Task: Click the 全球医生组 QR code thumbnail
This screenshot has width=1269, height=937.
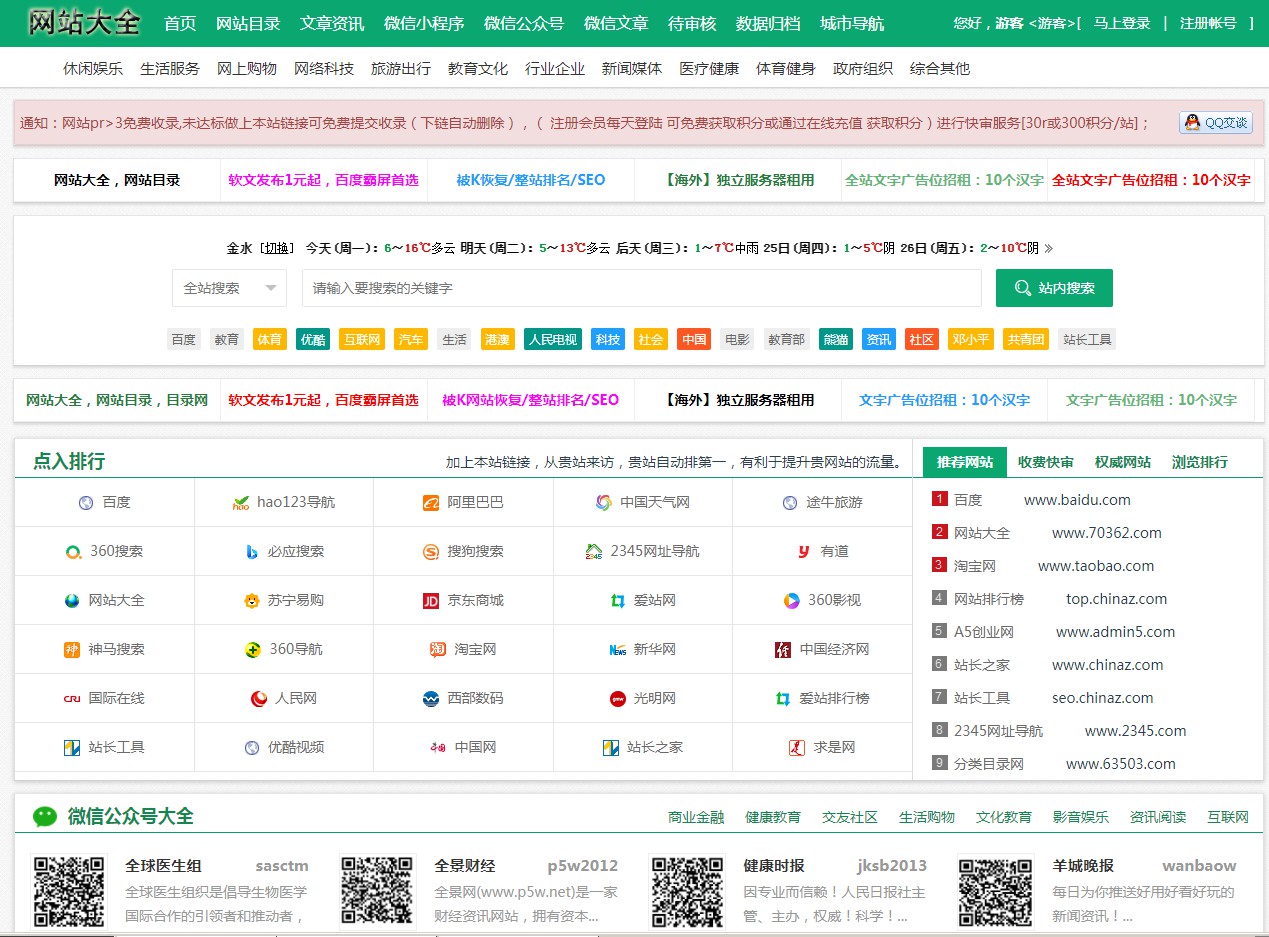Action: coord(69,890)
